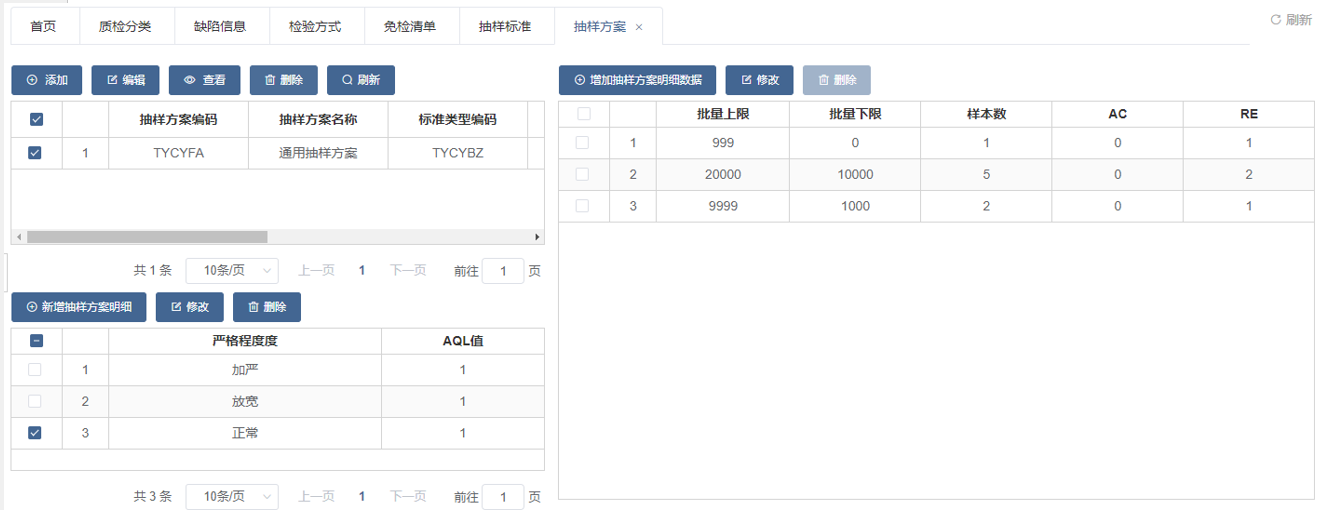The image size is (1324, 510).
Task: Uncheck the TYCYFA row checkbox
Action: click(x=36, y=153)
